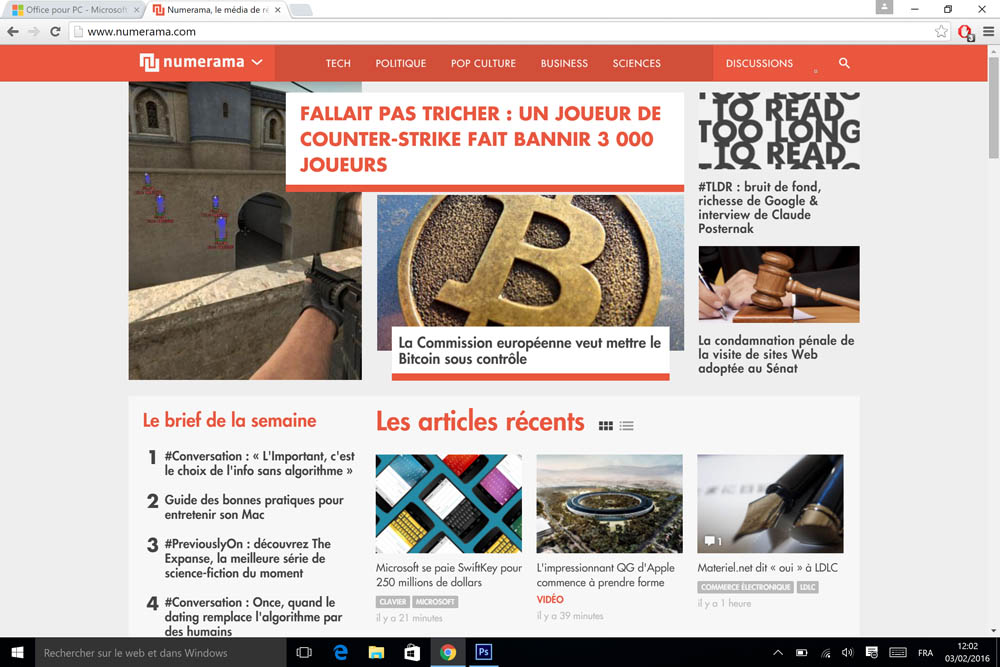Open the #TLDR bruit de fond article
The image size is (1000, 667).
coord(760,207)
